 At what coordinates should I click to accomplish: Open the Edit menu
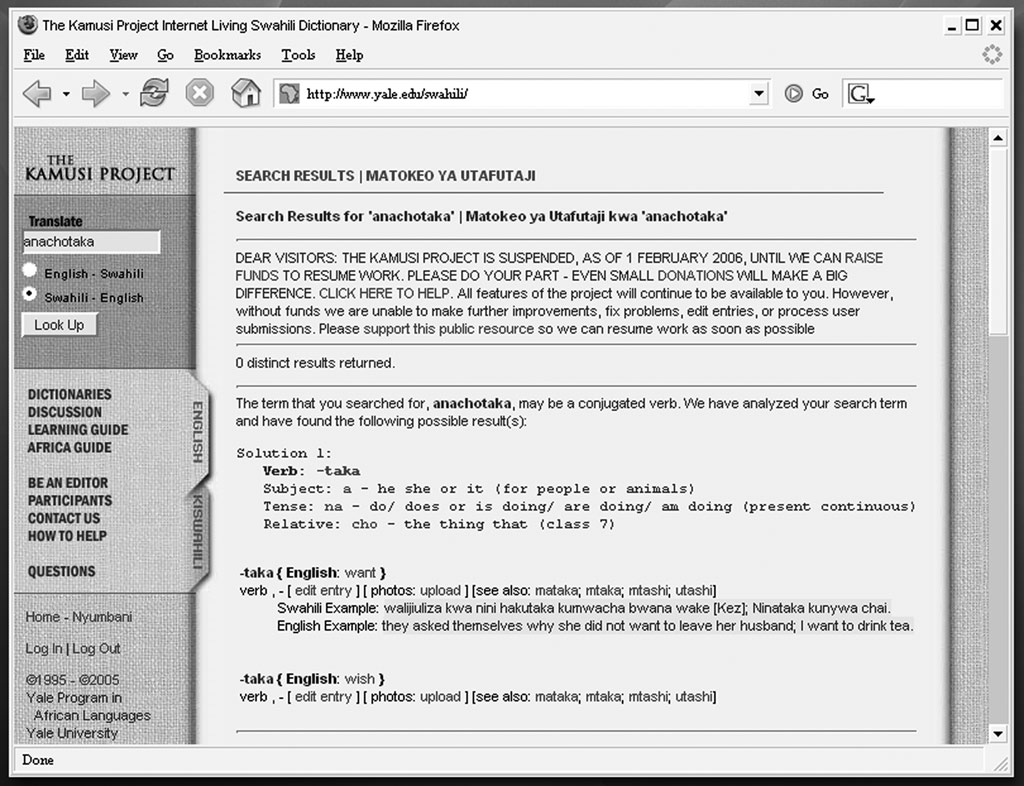click(77, 55)
